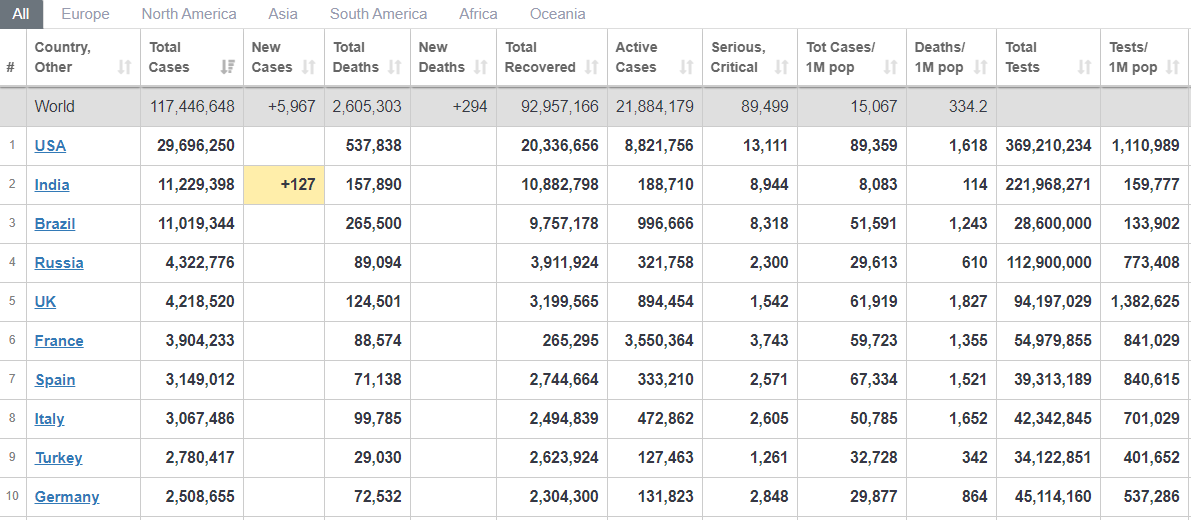This screenshot has height=520, width=1191.
Task: Switch to the Asia tab
Action: point(283,14)
